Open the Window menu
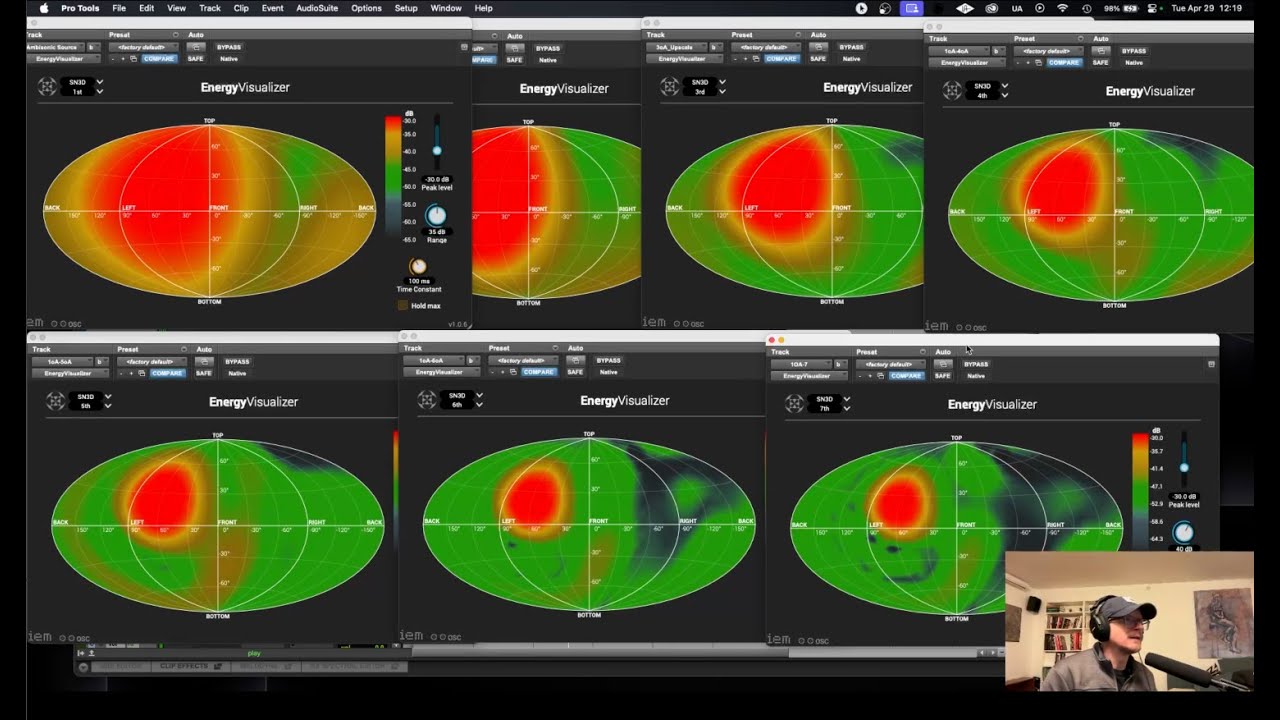The height and width of the screenshot is (720, 1280). [446, 8]
